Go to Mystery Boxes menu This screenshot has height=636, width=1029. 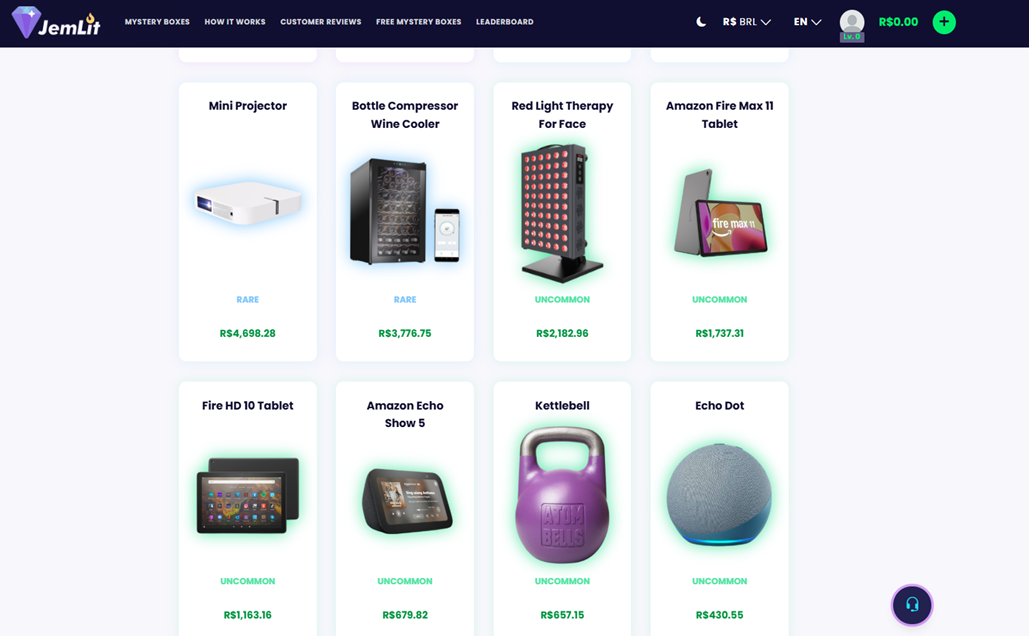point(157,22)
